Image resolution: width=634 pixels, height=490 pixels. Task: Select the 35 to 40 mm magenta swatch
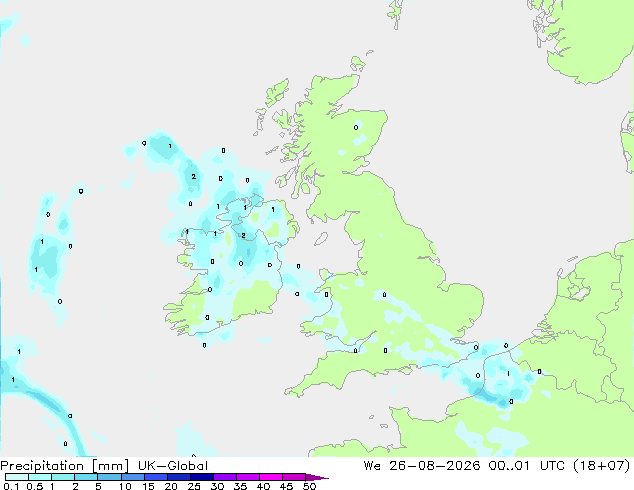pos(247,477)
